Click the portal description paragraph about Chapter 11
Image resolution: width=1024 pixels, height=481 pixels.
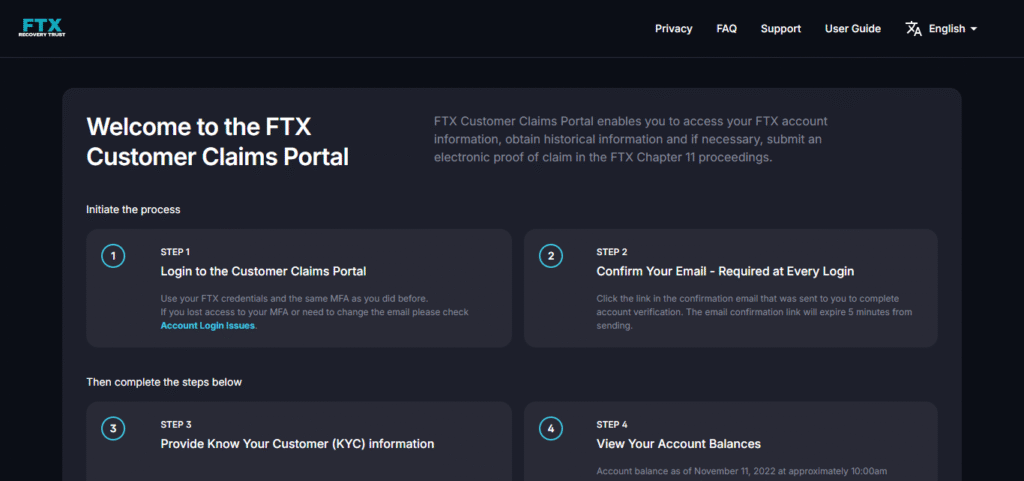pyautogui.click(x=631, y=140)
